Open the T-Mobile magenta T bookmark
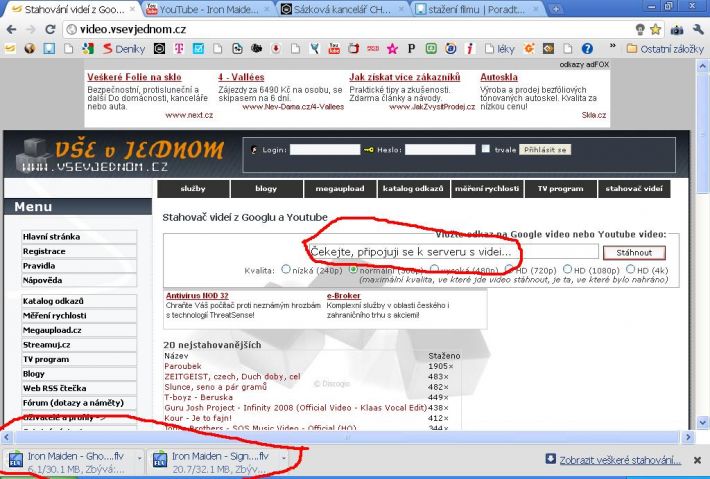 179,48
